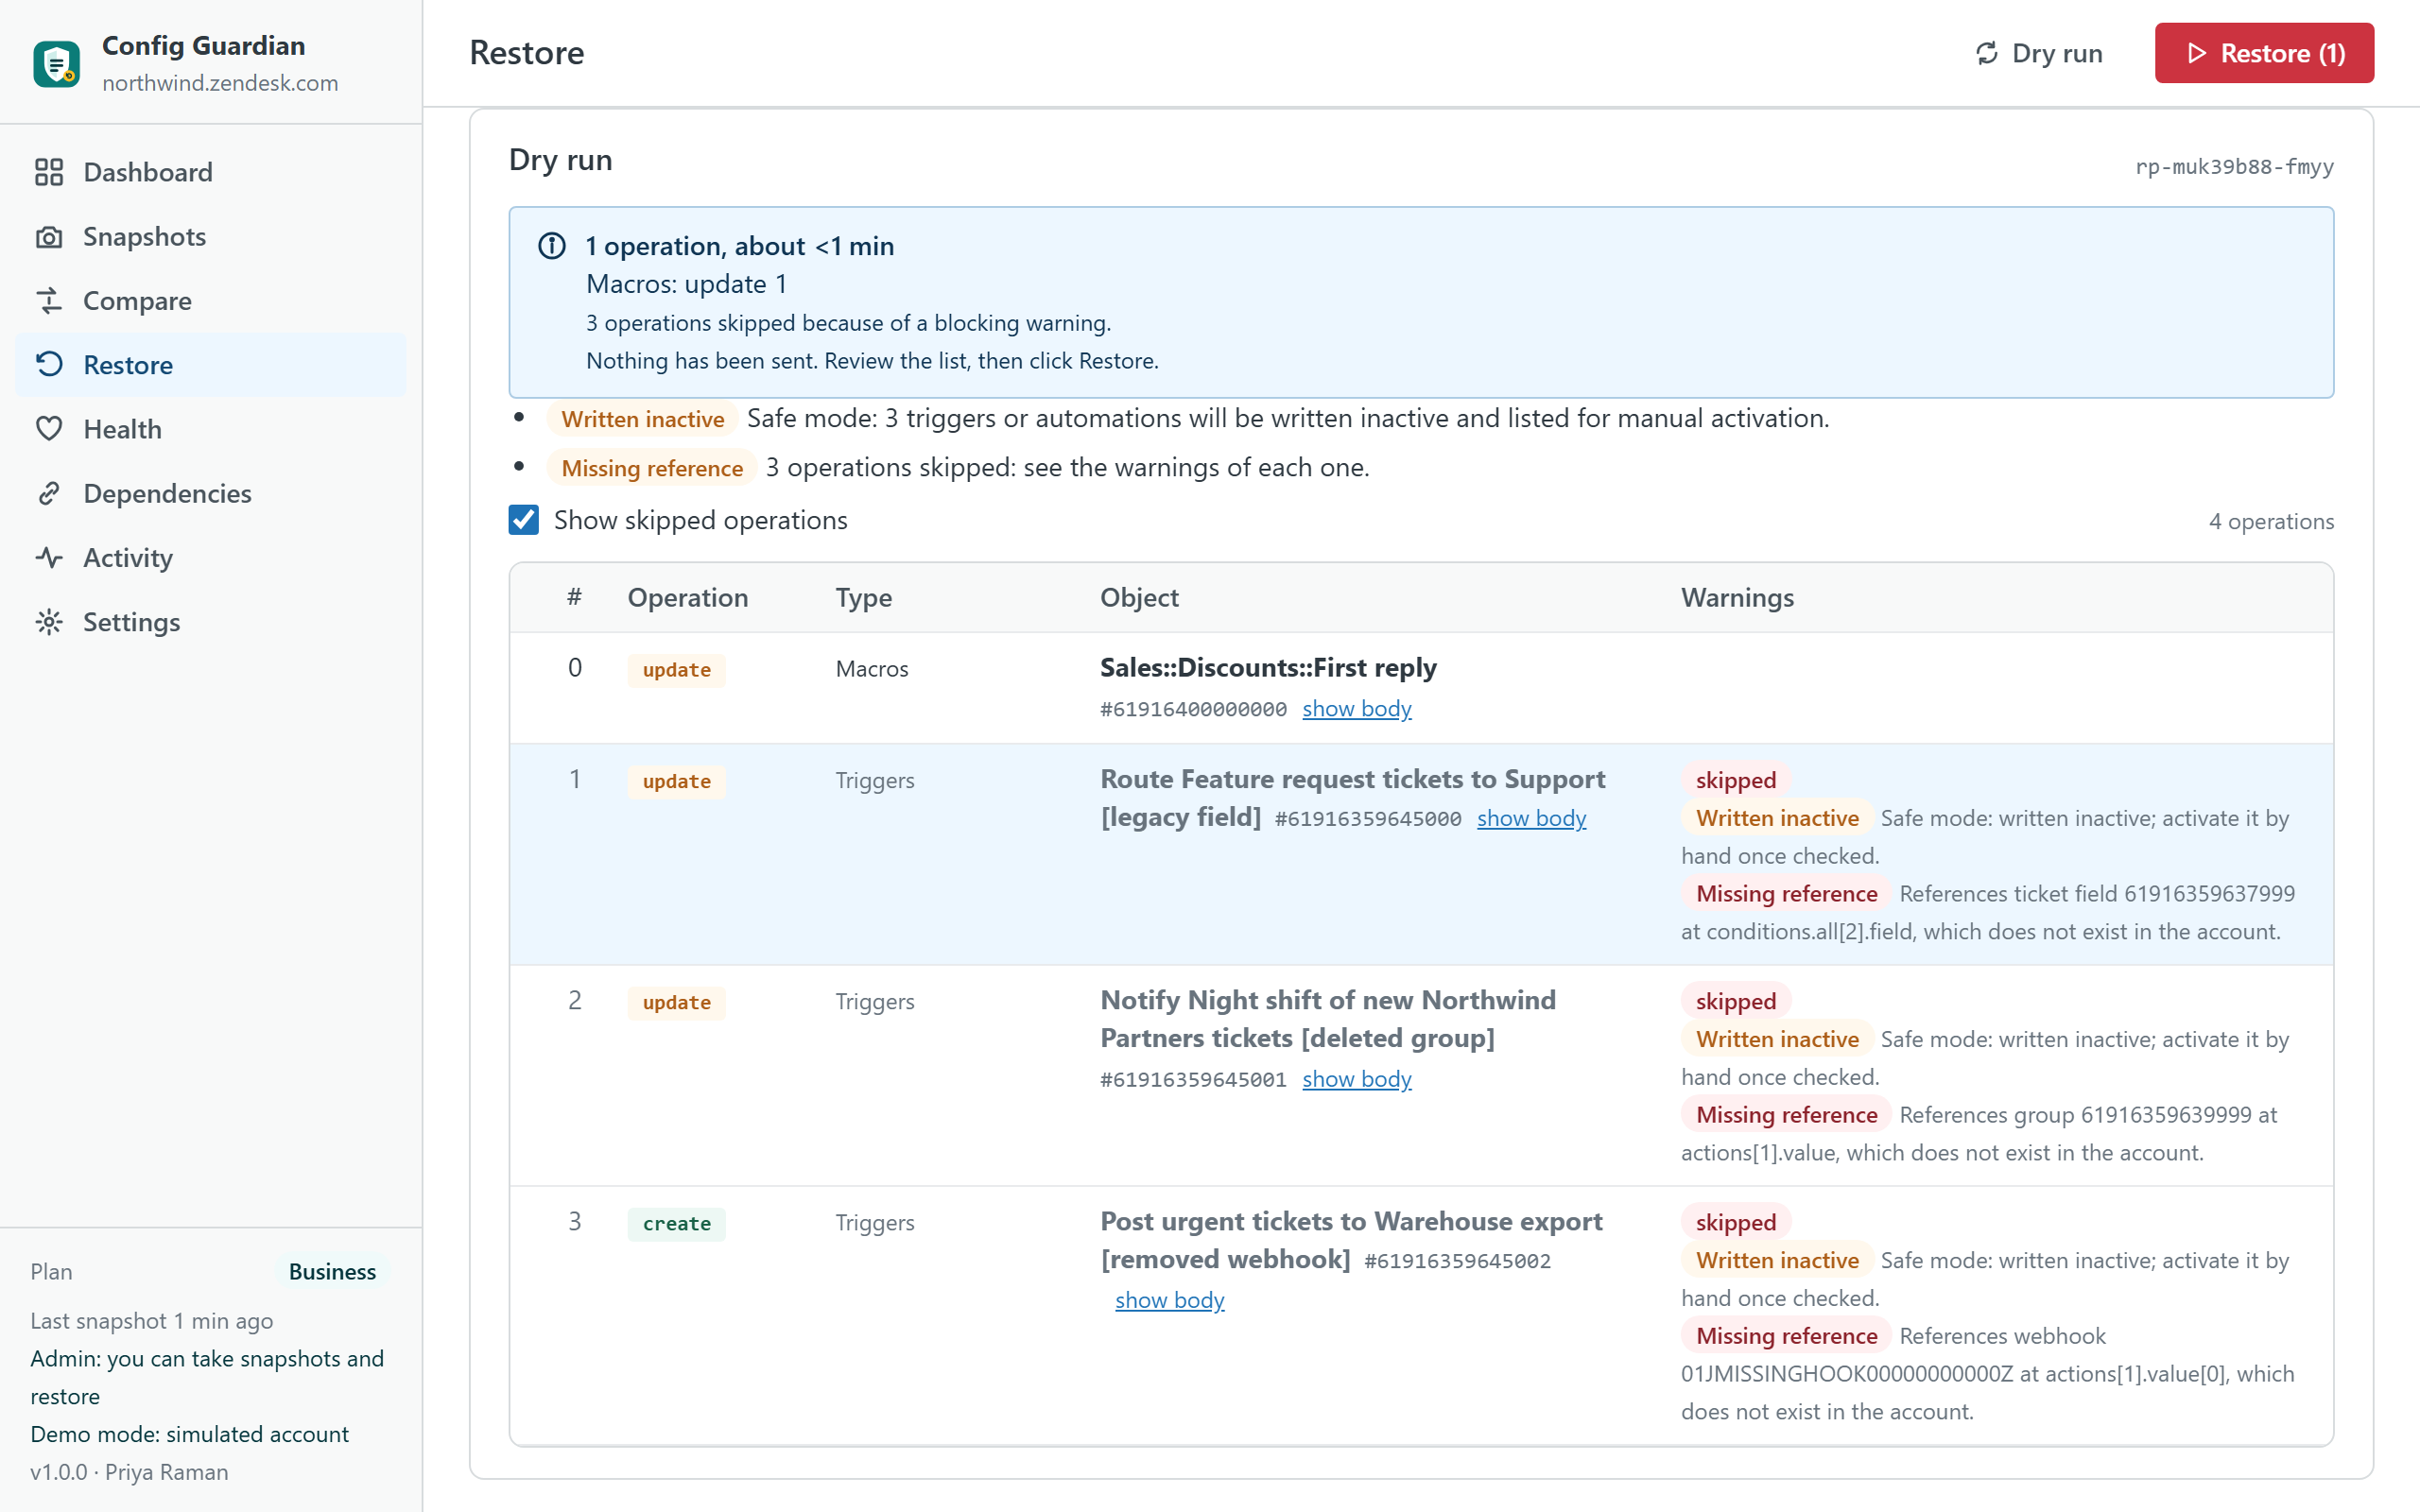
Task: Click the Macros type cell in row 0
Action: 872,669
